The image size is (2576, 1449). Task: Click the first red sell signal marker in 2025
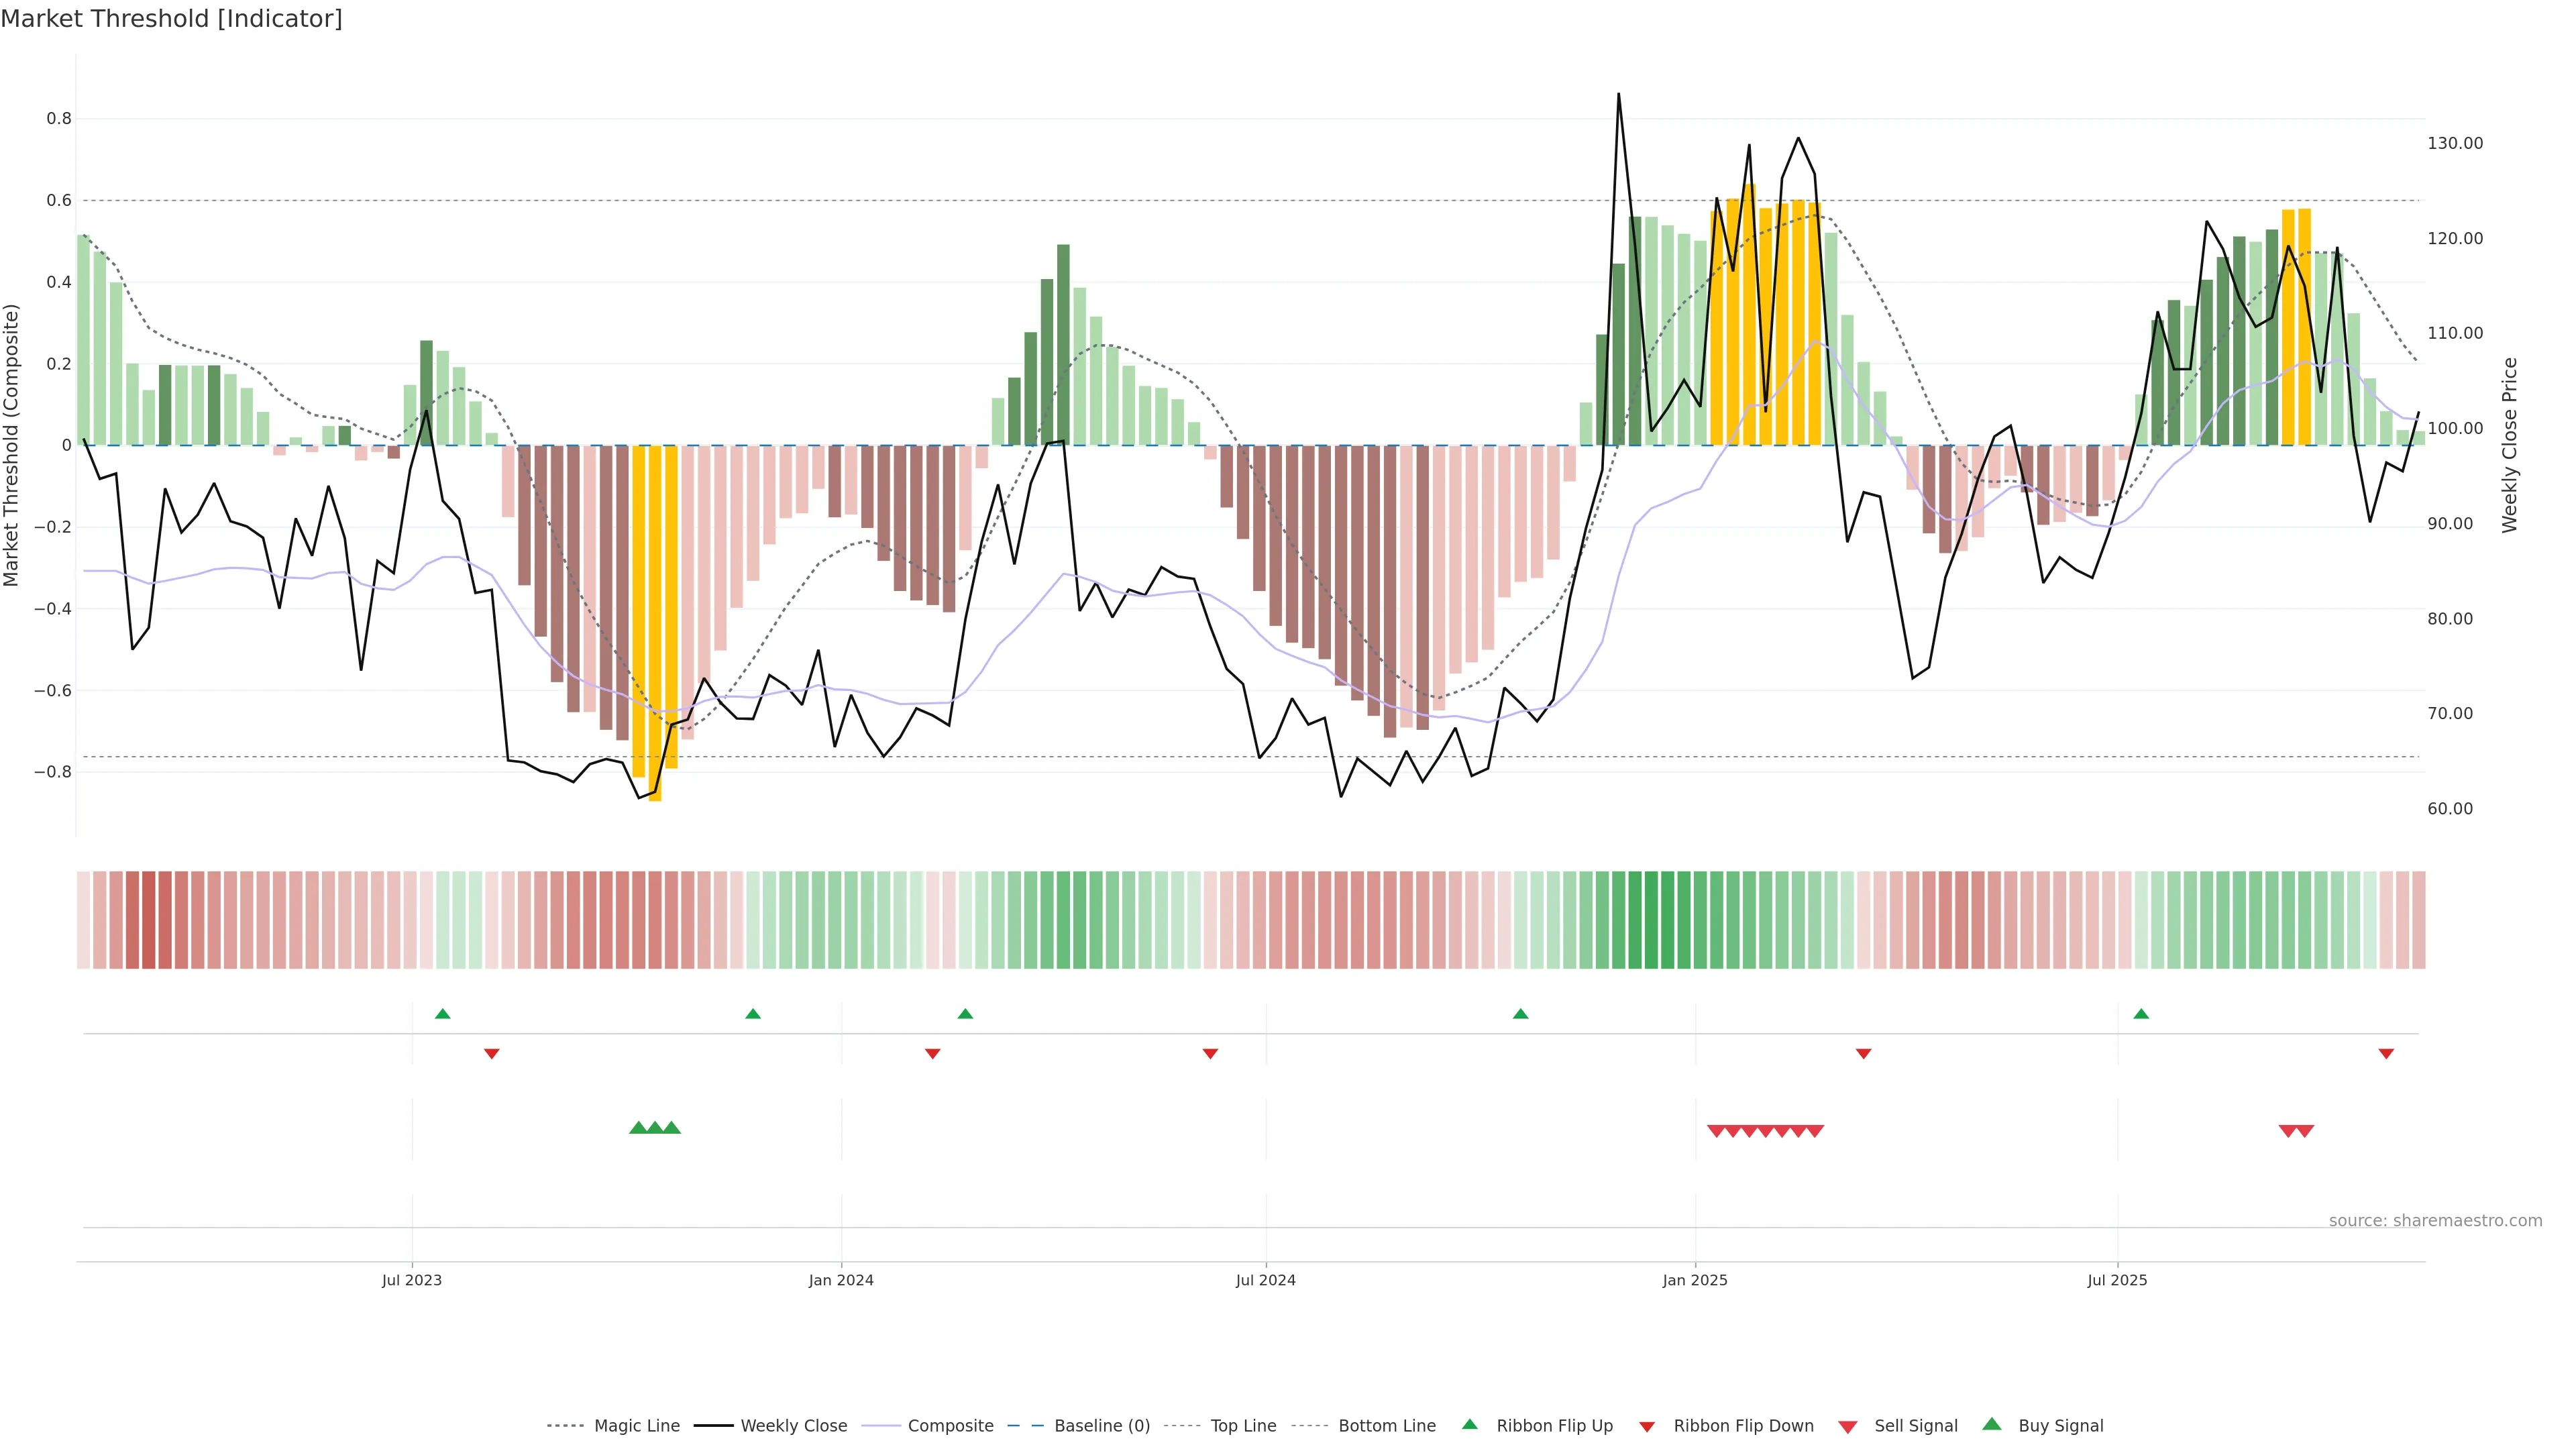pyautogui.click(x=1716, y=1131)
